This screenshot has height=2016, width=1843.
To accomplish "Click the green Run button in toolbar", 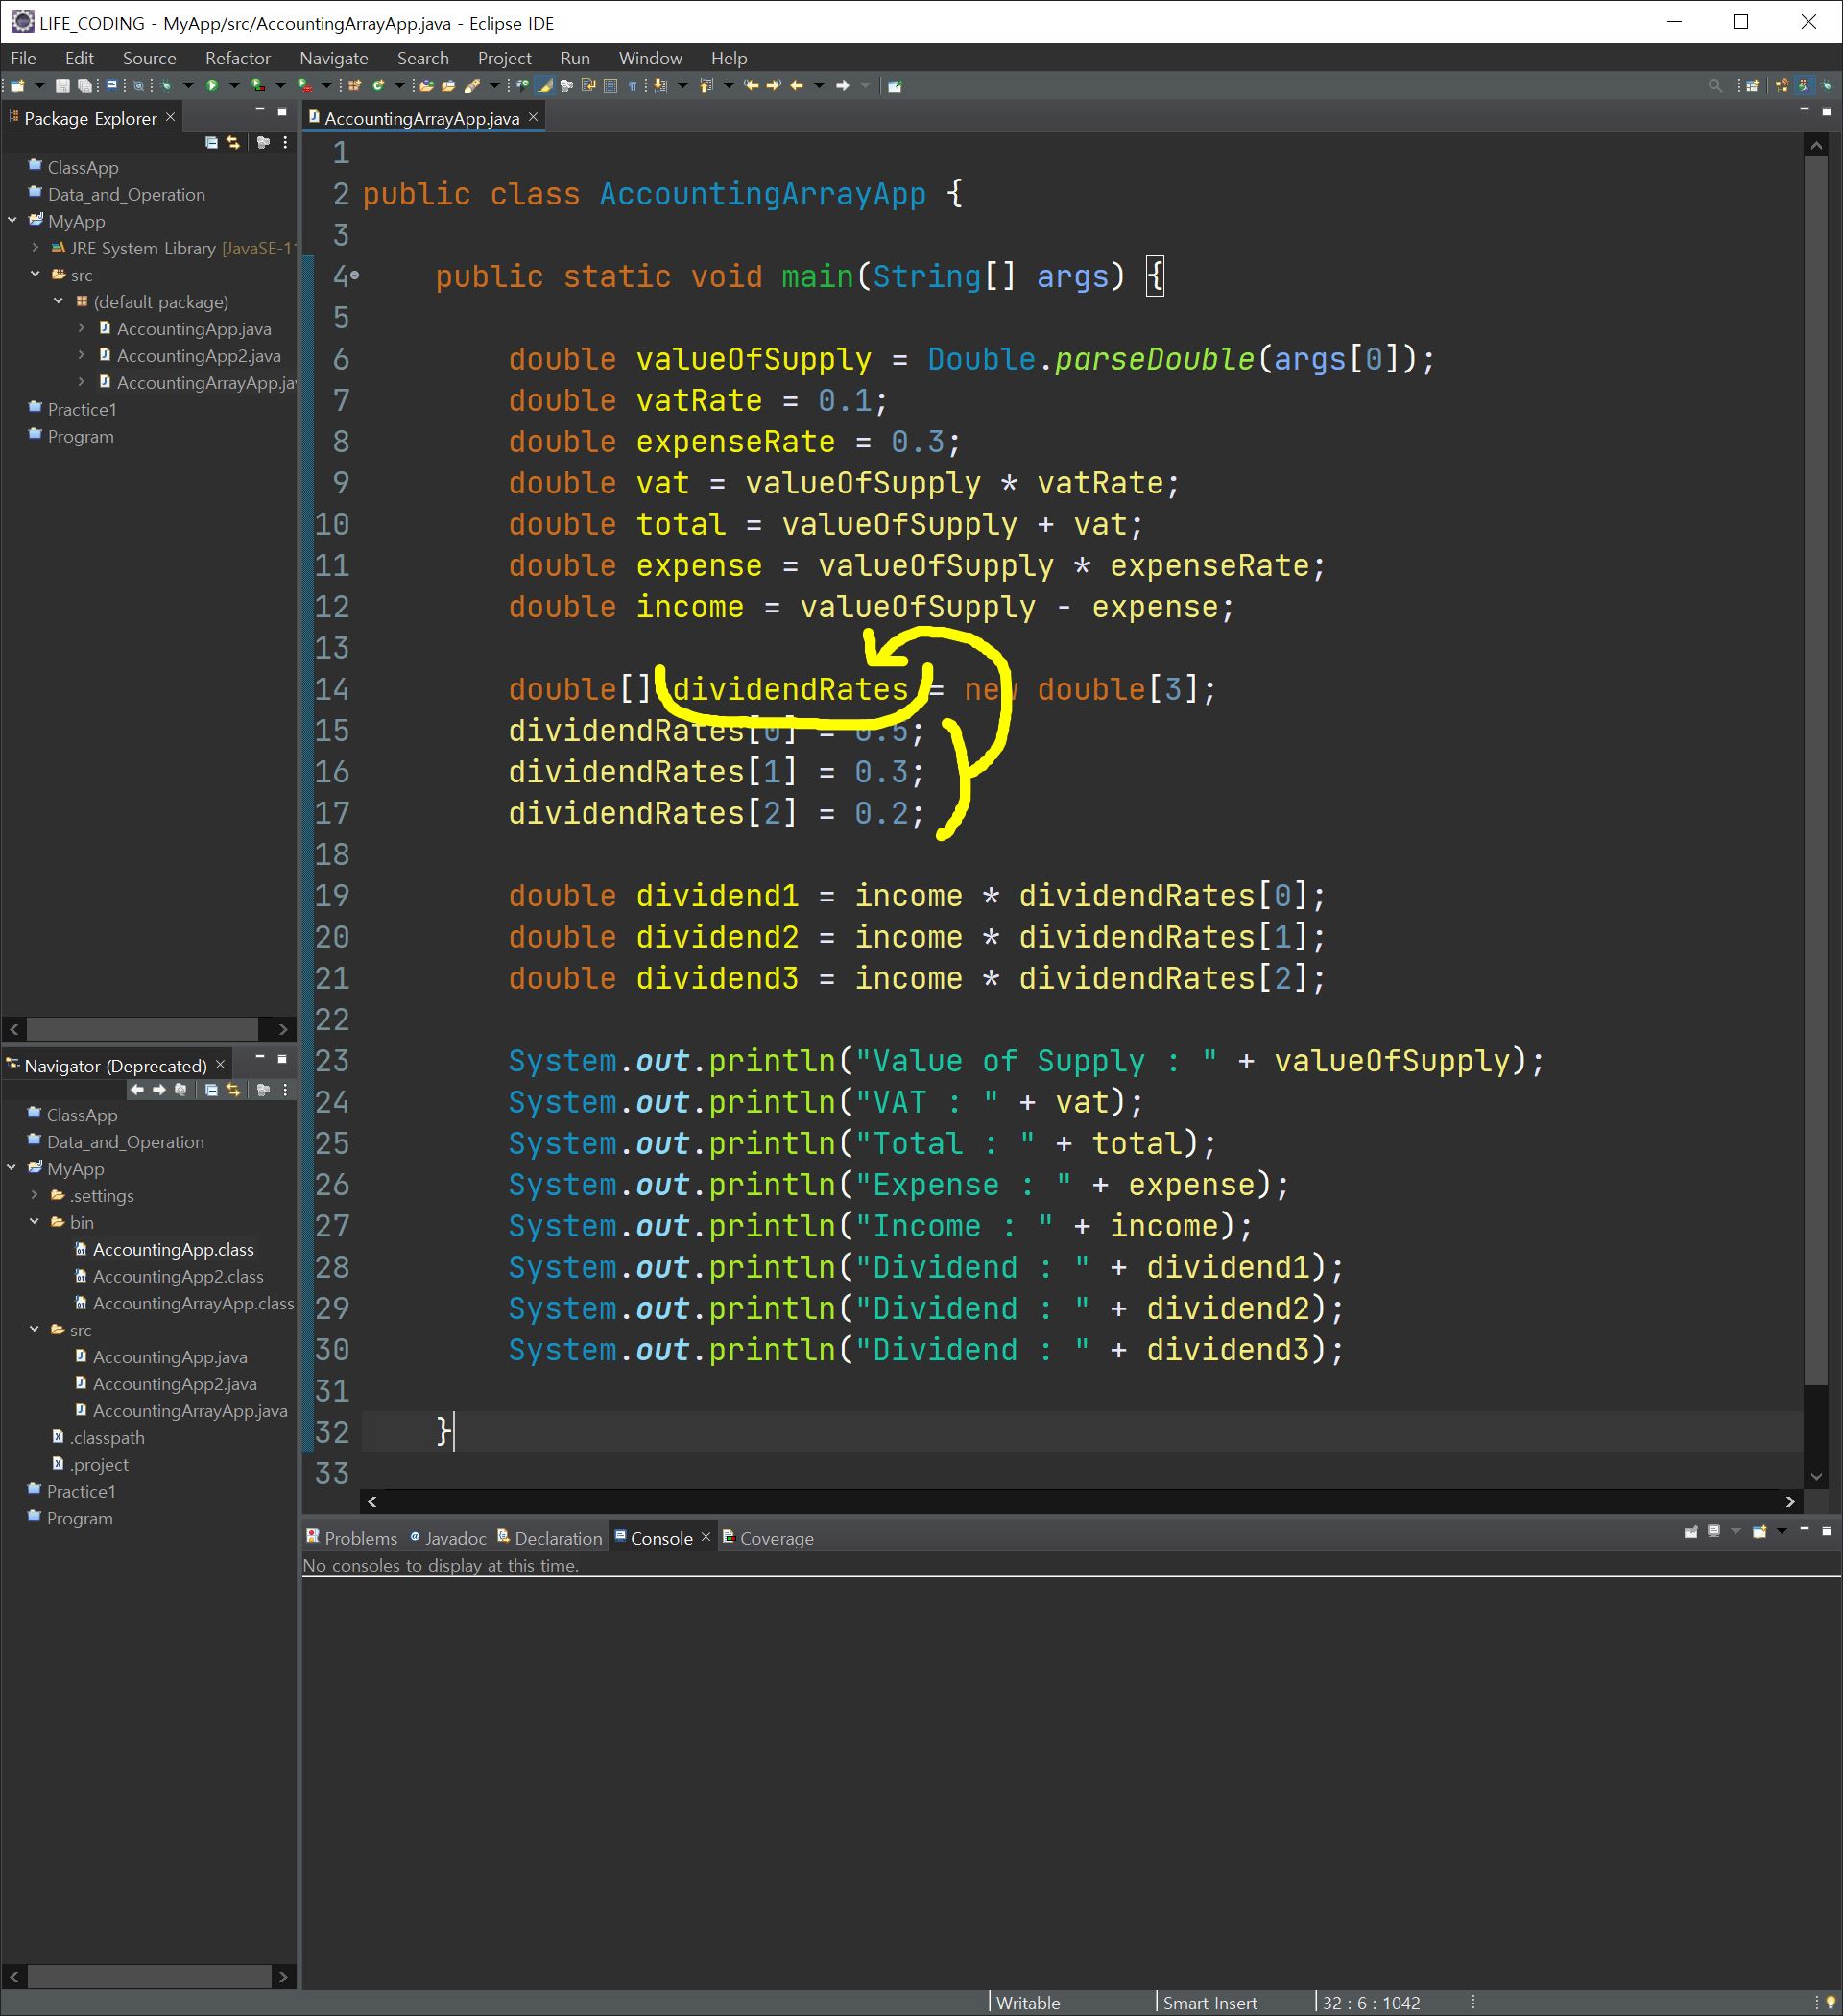I will [212, 86].
